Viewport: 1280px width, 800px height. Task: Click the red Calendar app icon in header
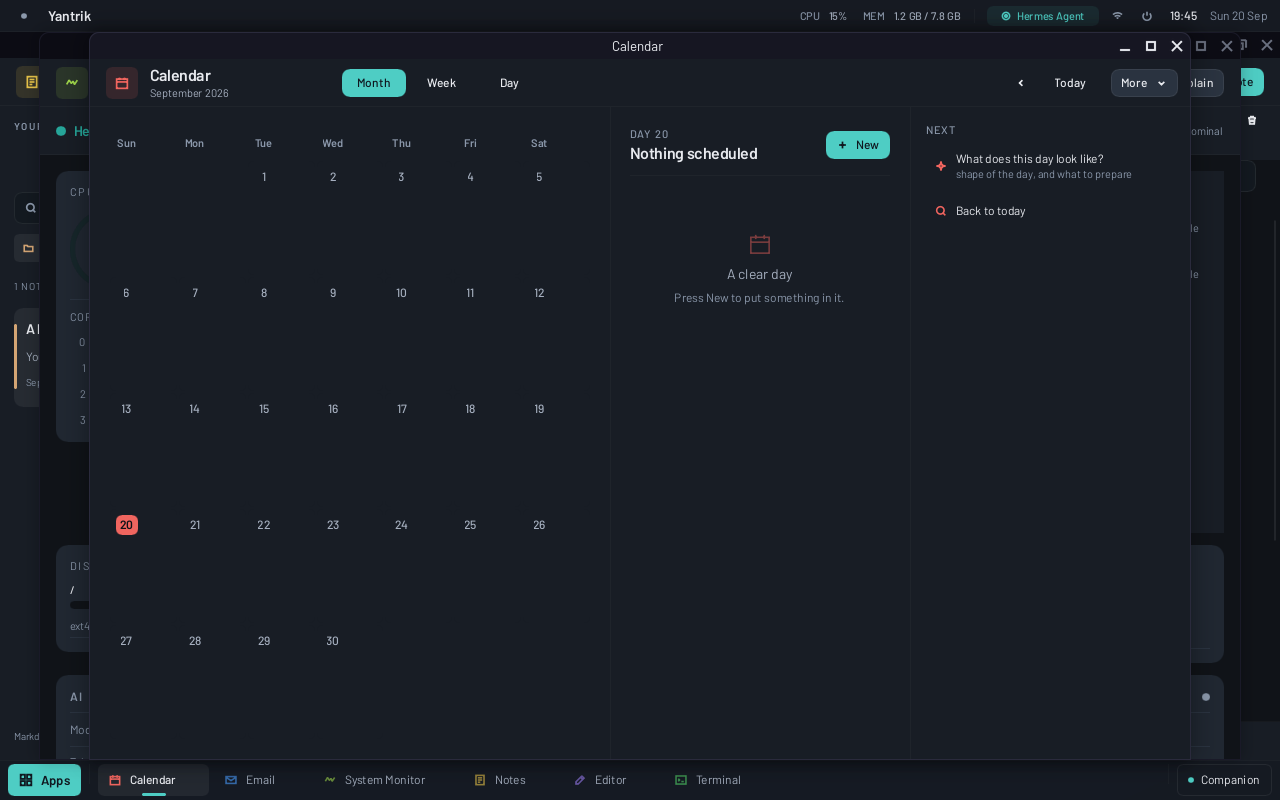[x=122, y=83]
